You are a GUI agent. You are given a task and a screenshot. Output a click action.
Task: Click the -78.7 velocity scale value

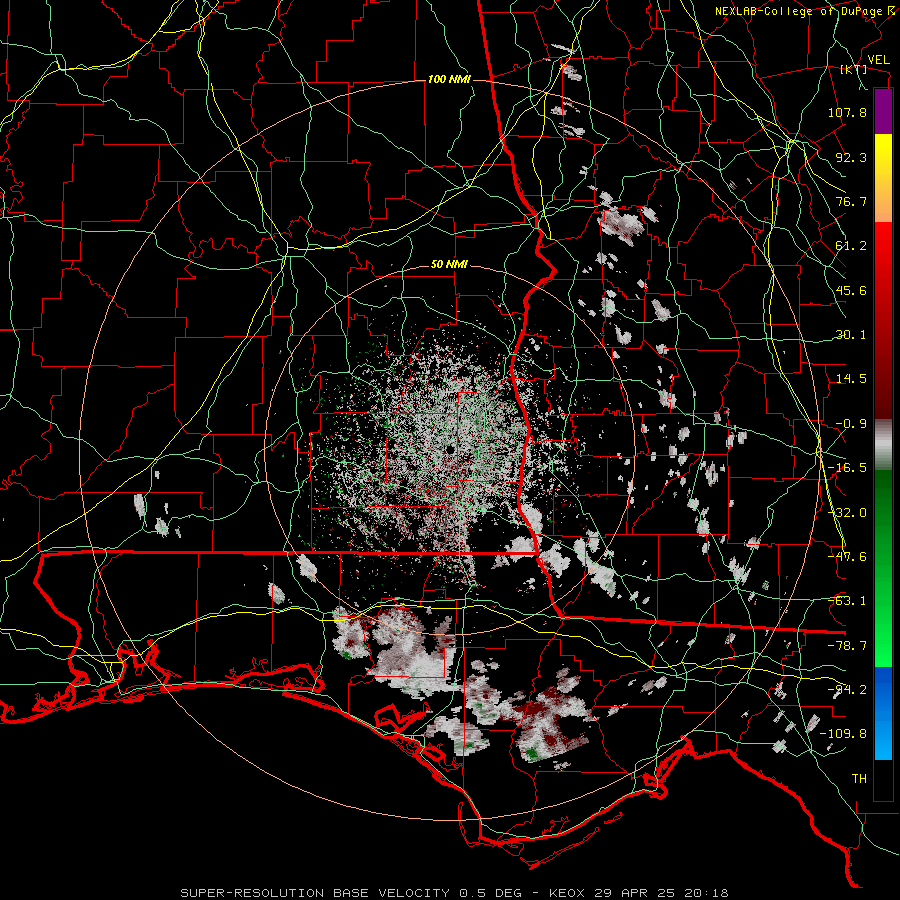847,646
